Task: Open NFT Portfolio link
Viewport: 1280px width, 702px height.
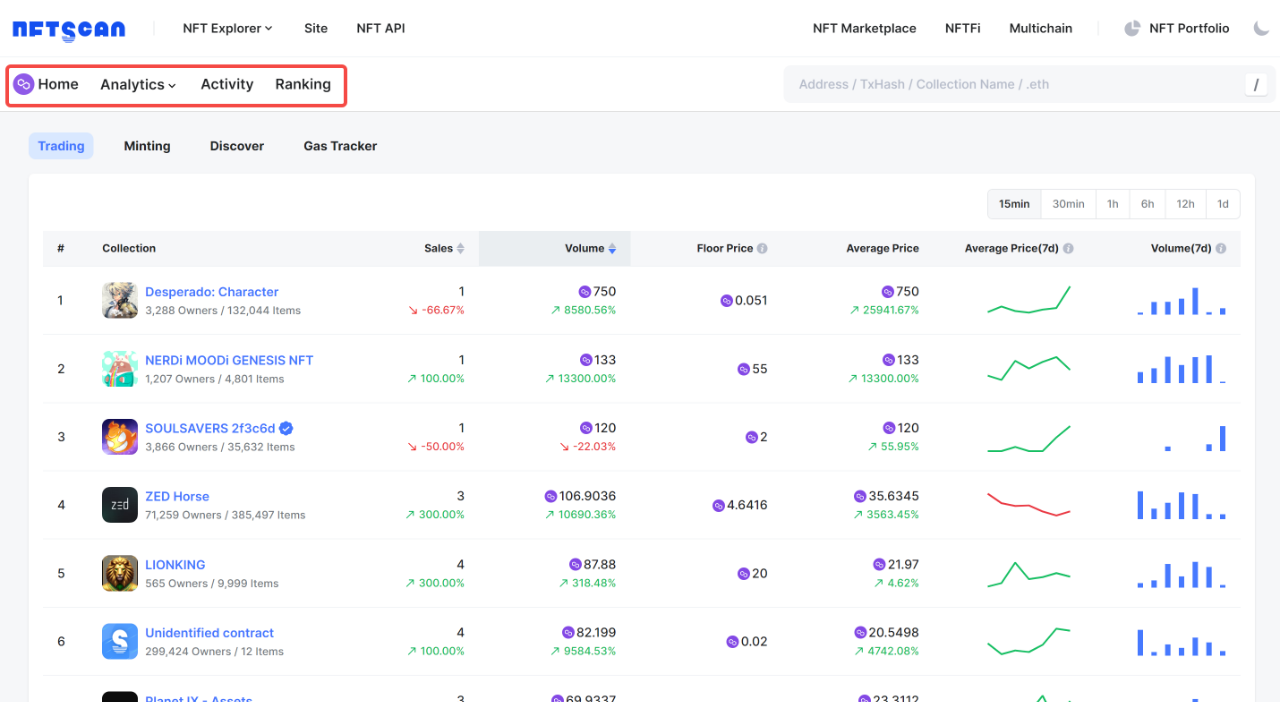Action: [x=1189, y=28]
